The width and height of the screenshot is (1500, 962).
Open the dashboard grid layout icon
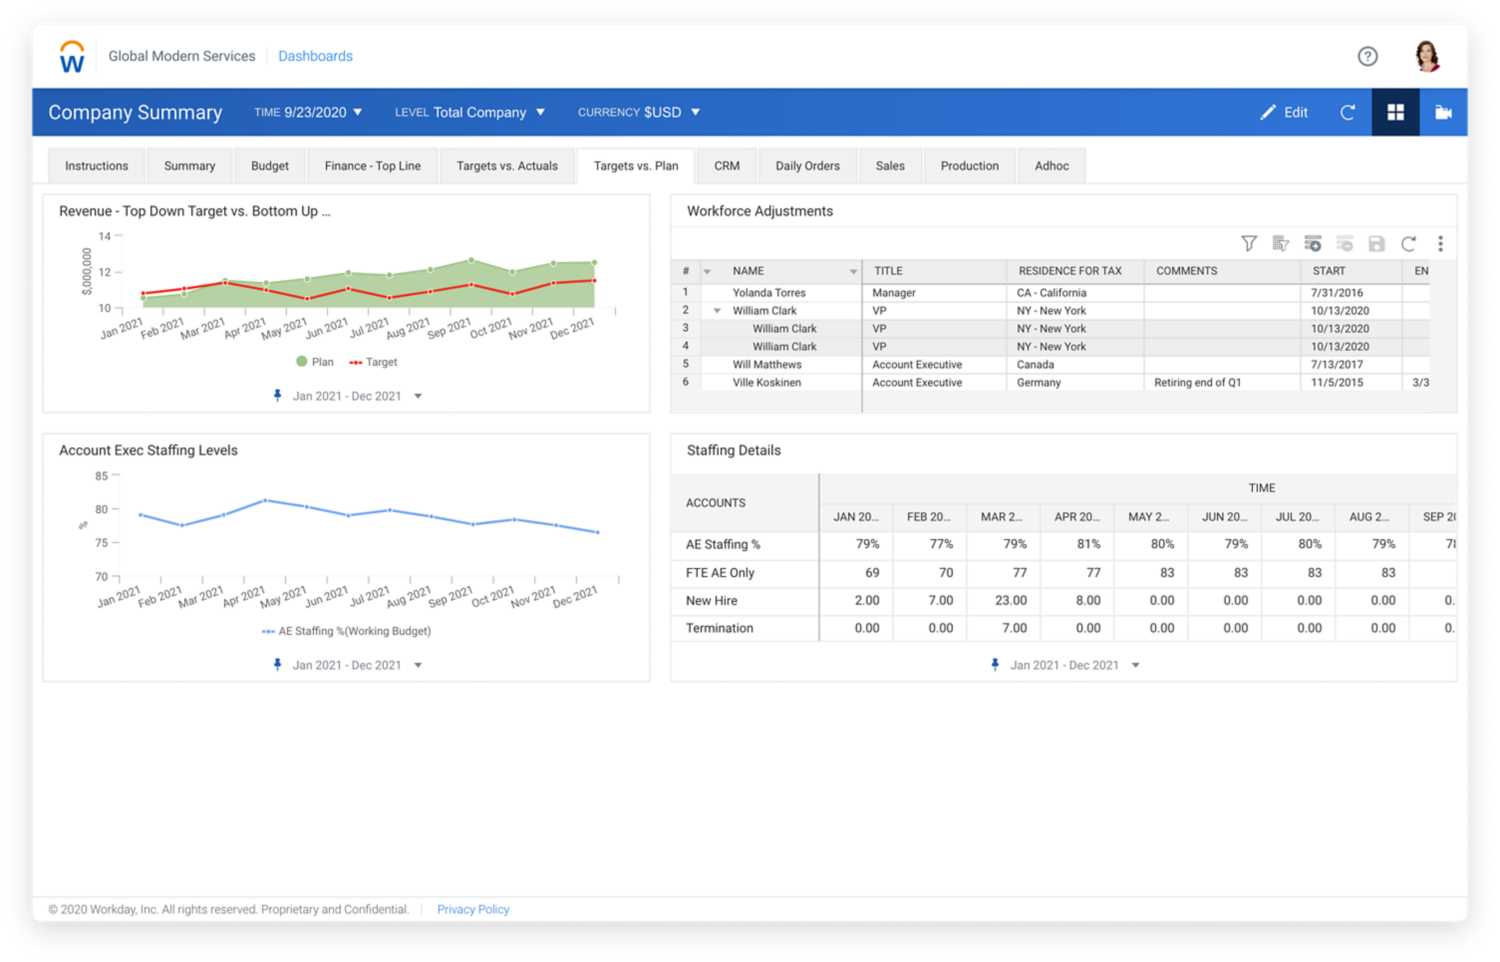coord(1396,112)
